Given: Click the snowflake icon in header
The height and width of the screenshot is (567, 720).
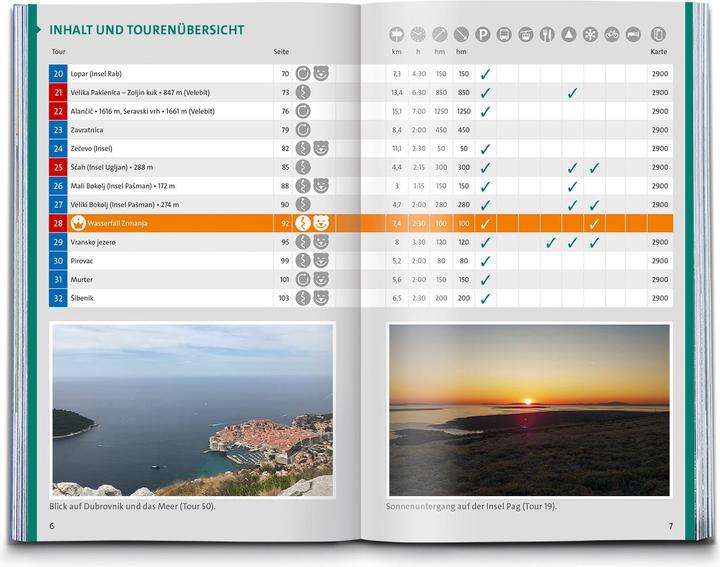Looking at the screenshot, I should pos(590,34).
